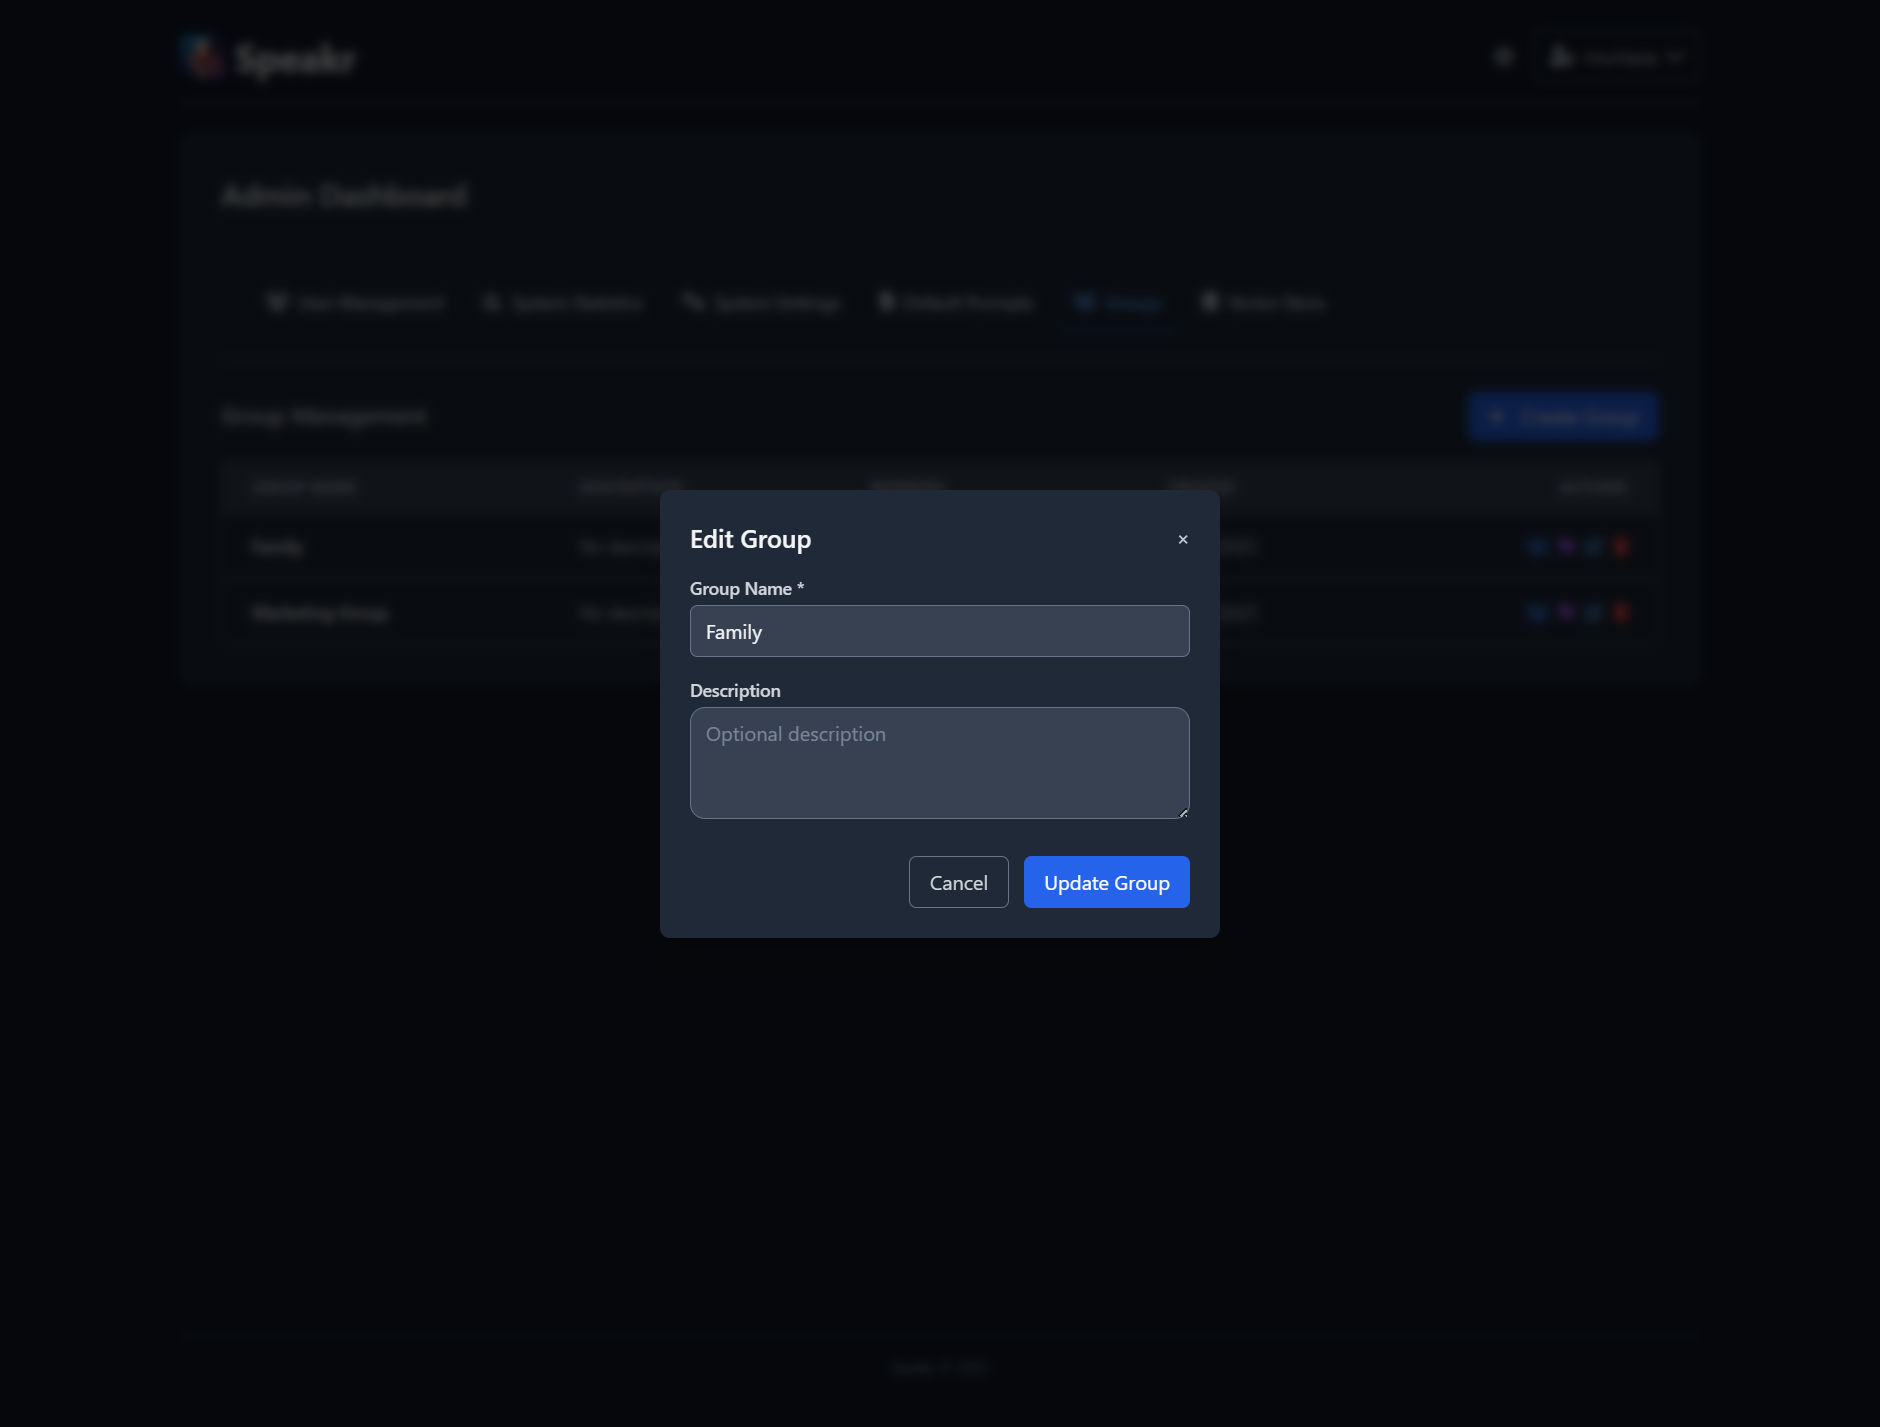Open the Vector Store tab

[x=1264, y=303]
